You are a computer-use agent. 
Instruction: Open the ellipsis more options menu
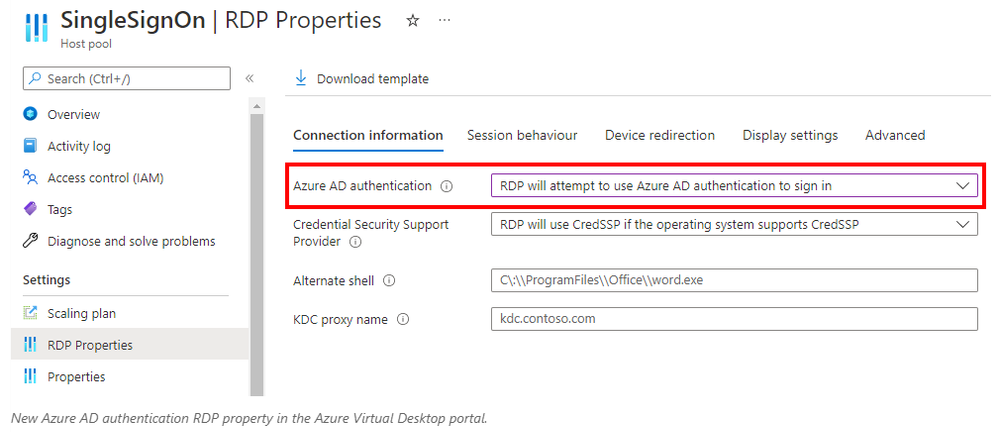coord(445,21)
